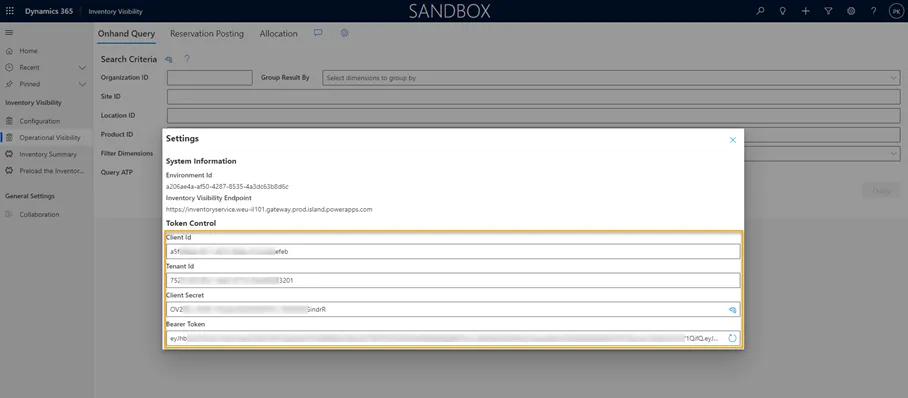Open Group Result By dimensions dropdown
This screenshot has height=398, width=908.
click(611, 78)
